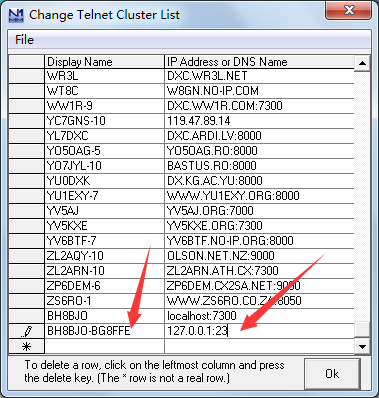Click the ZL2ARN-10 display name cell

(104, 271)
